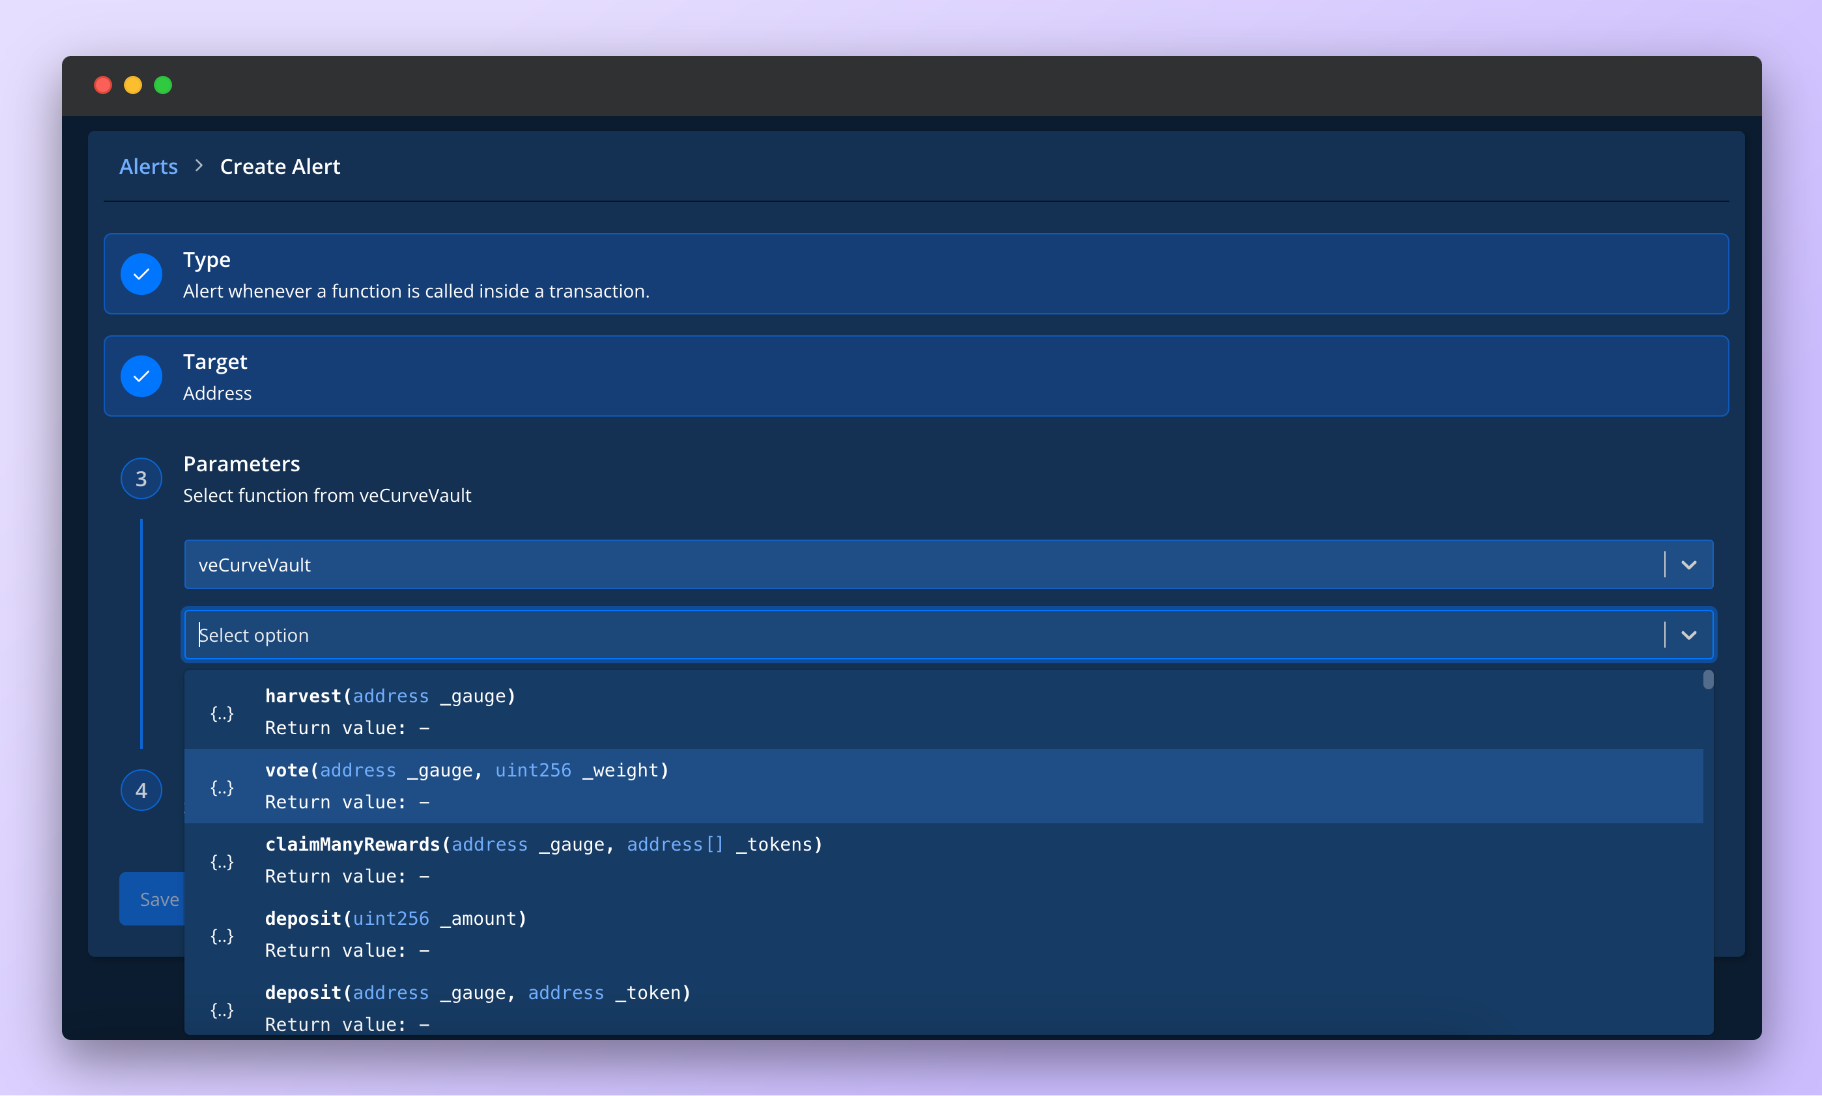
Task: Open the veCurveVault contract selector
Action: click(x=920, y=565)
